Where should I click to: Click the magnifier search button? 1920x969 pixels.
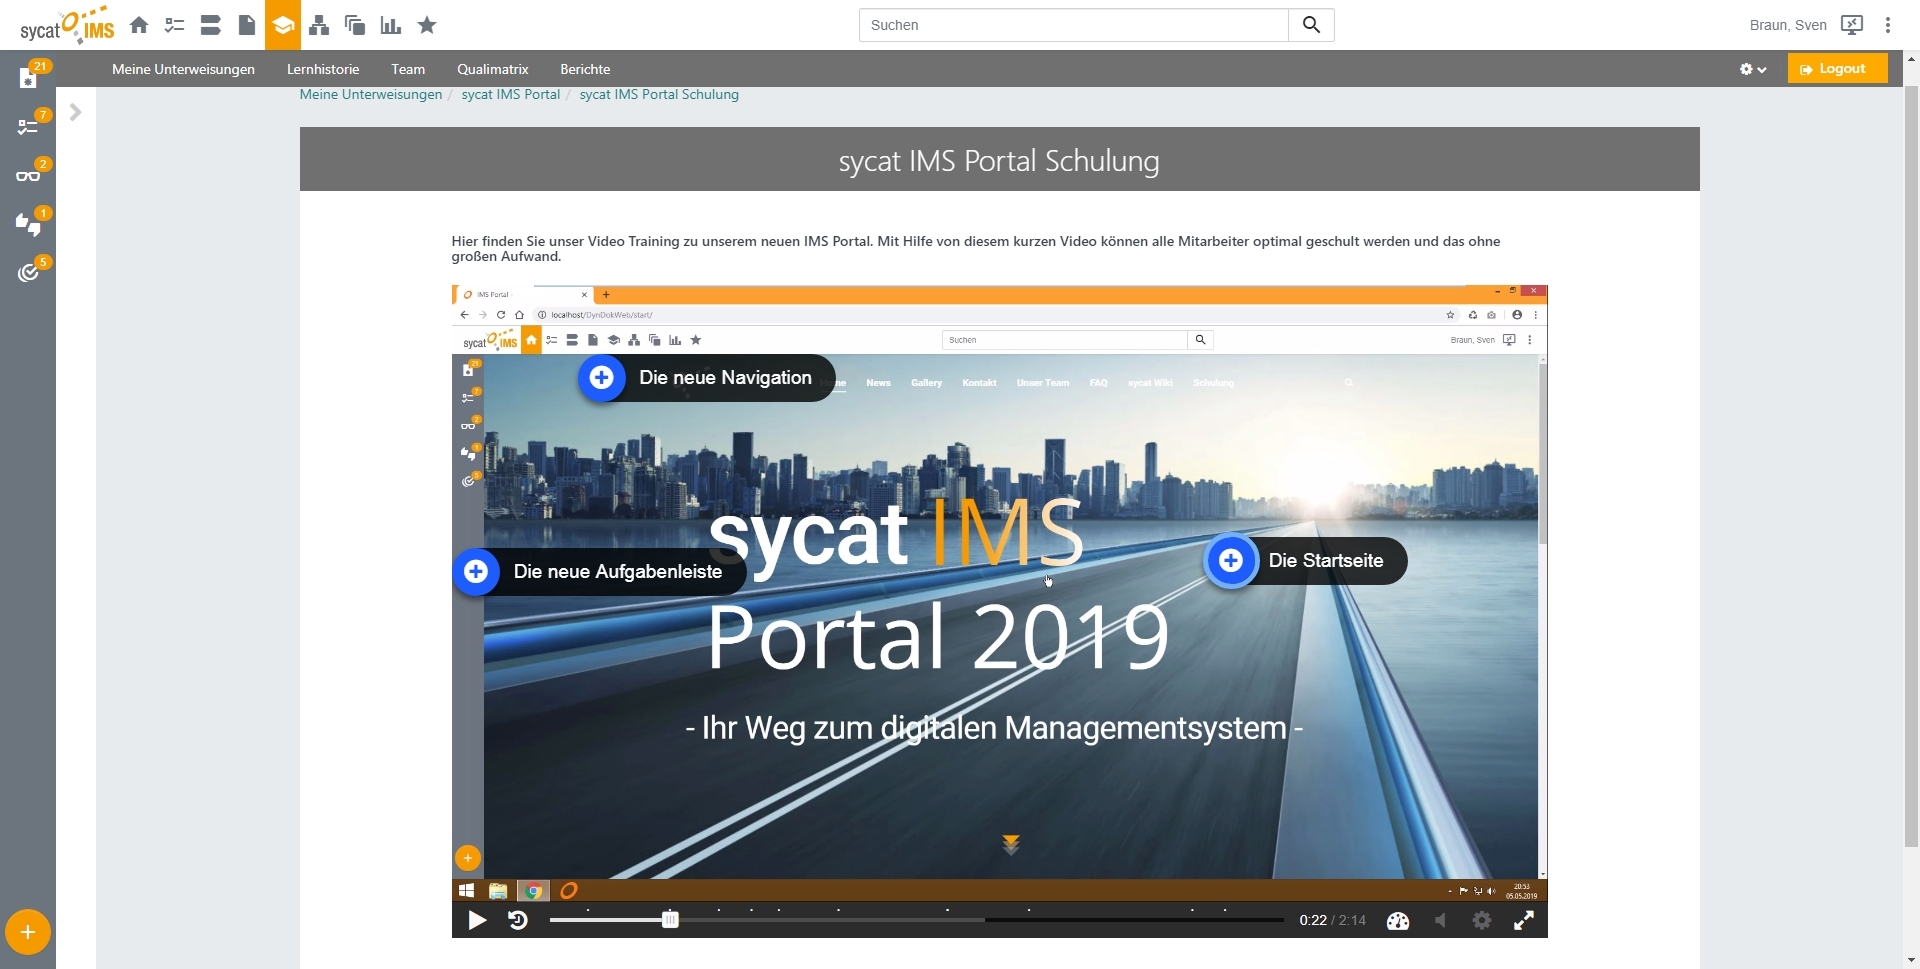click(1311, 25)
